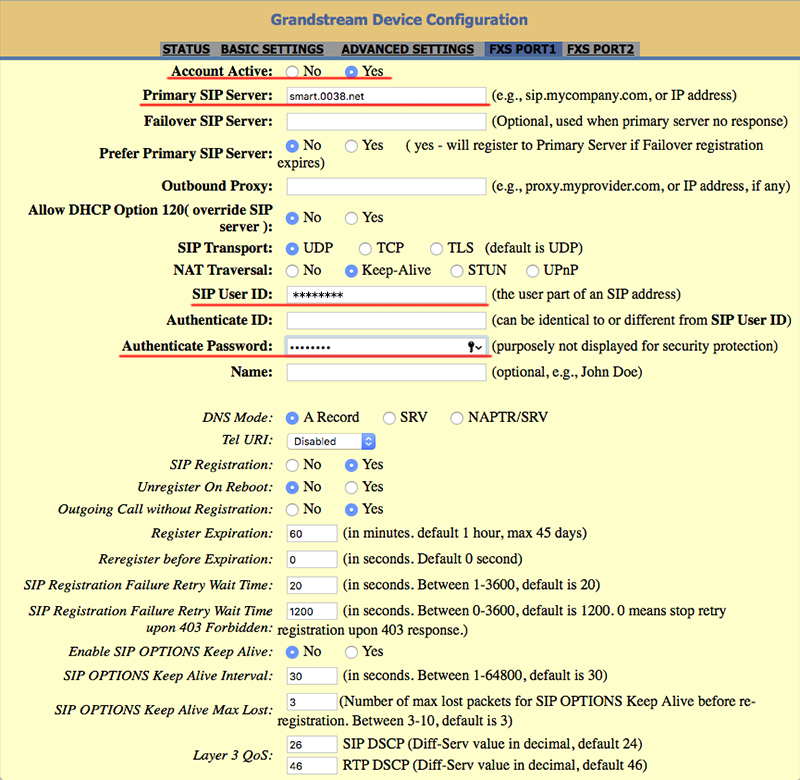Viewport: 800px width, 780px height.
Task: Set Unregister On Reboot to Yes
Action: 351,488
